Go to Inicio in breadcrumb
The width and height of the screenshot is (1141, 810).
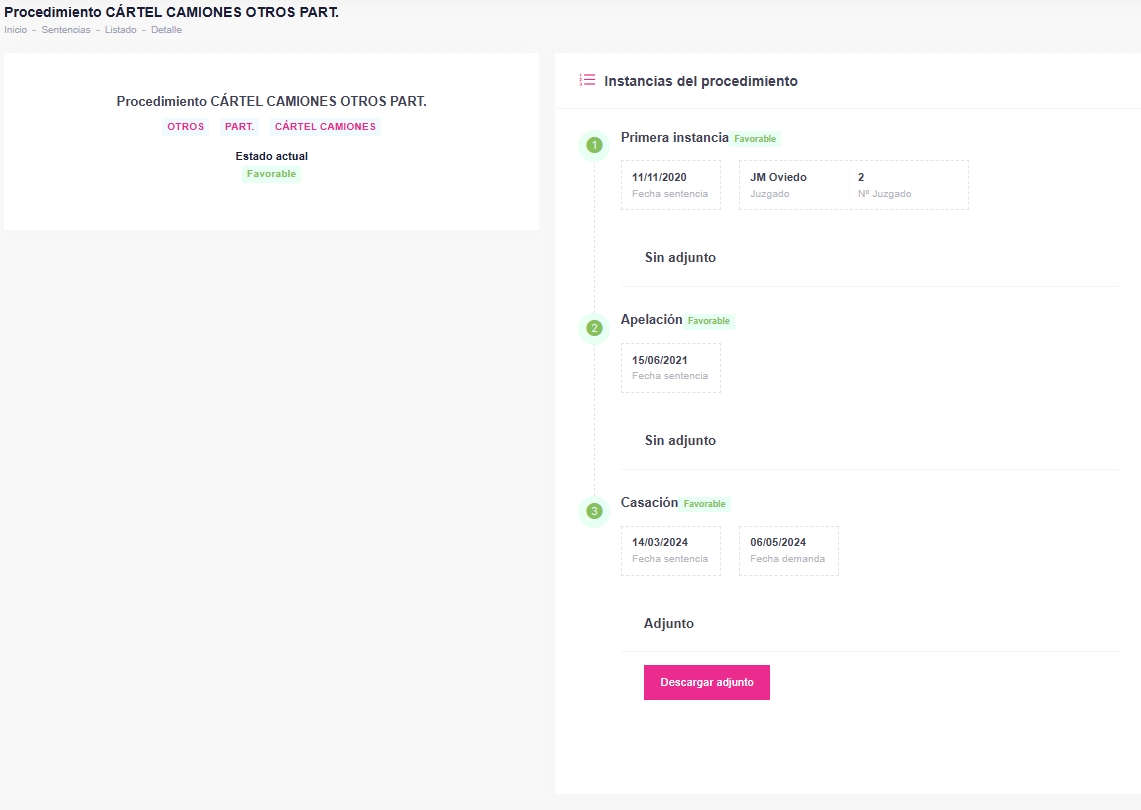[16, 30]
